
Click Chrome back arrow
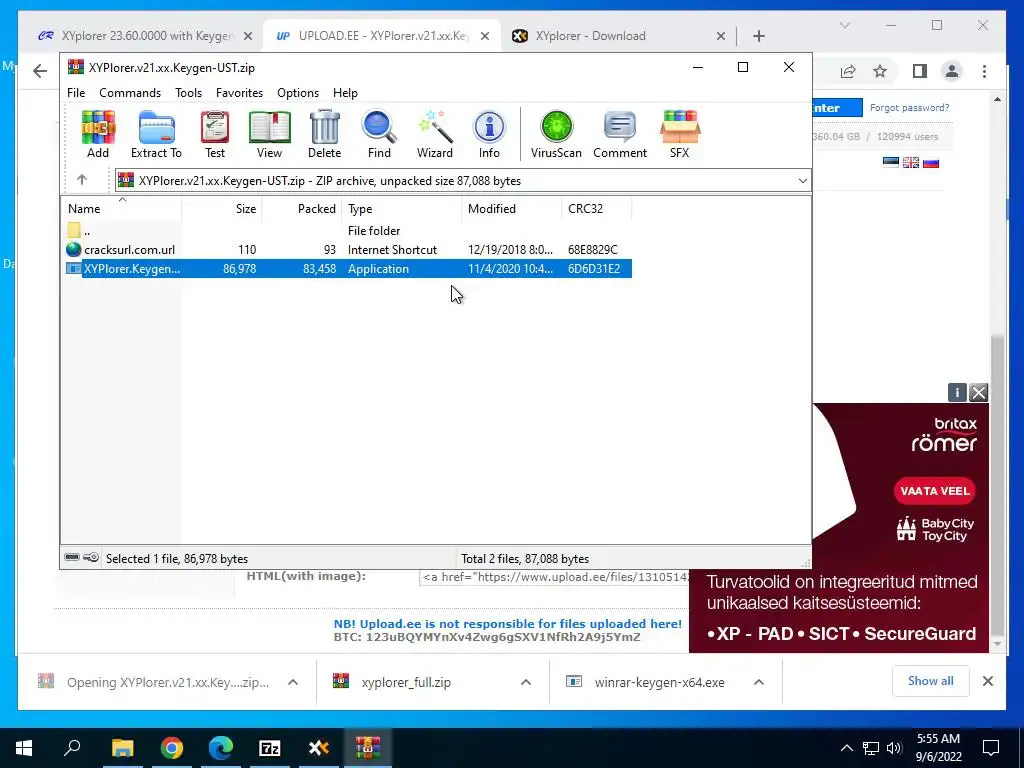(40, 71)
